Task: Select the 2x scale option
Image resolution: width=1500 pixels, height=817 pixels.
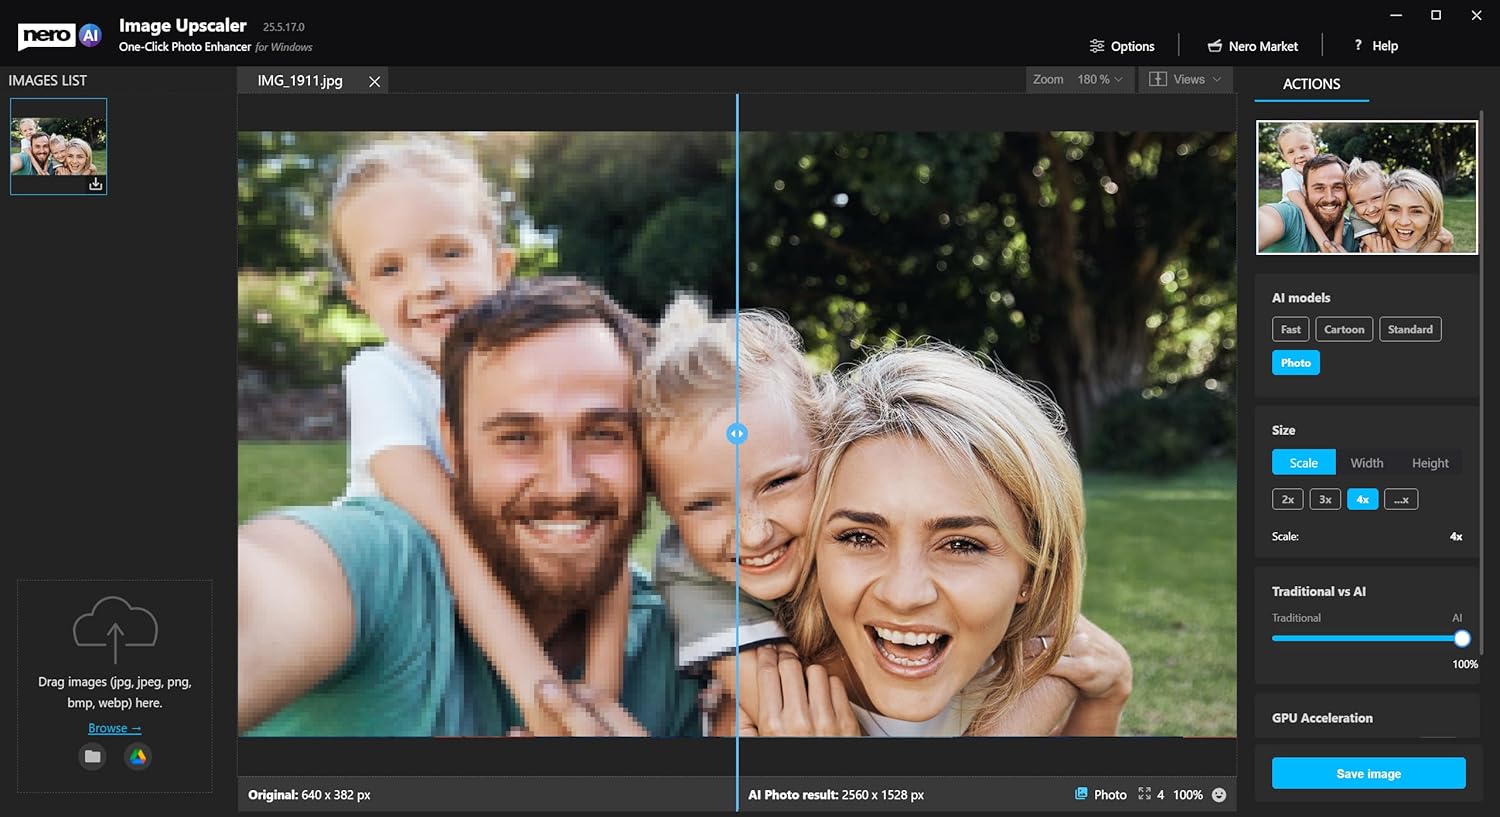Action: pos(1287,499)
